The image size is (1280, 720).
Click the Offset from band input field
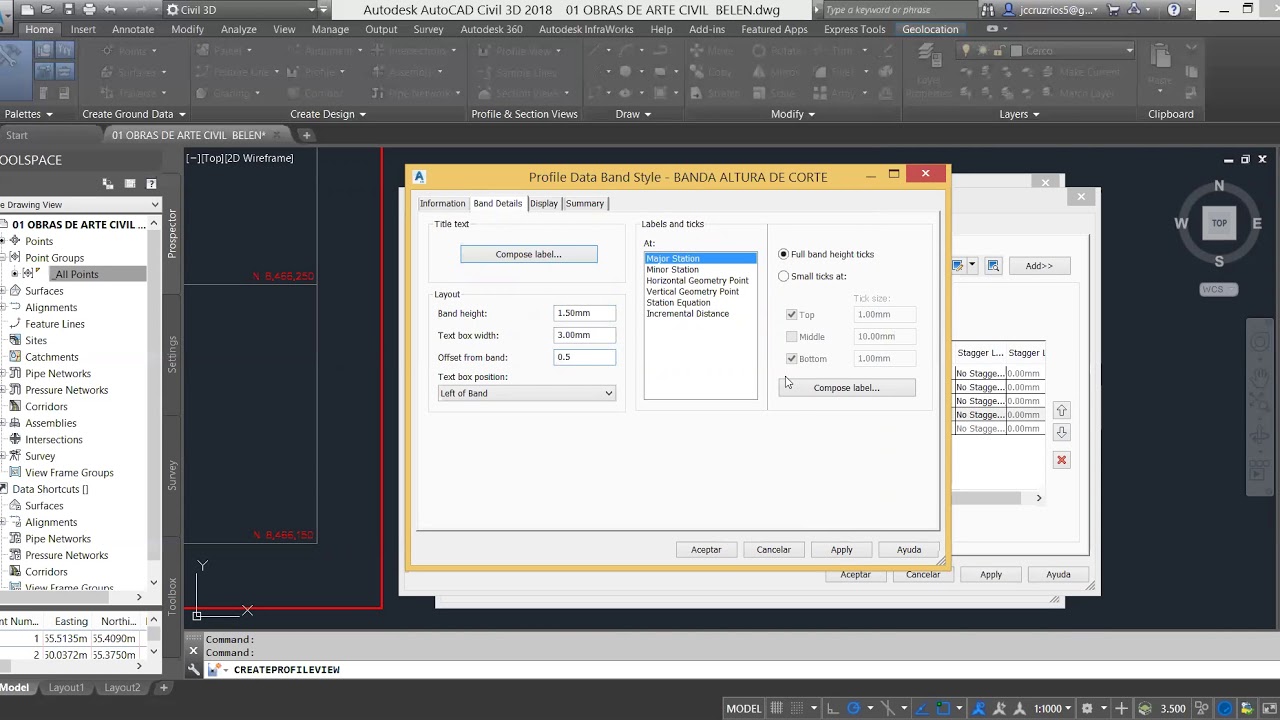pyautogui.click(x=585, y=357)
